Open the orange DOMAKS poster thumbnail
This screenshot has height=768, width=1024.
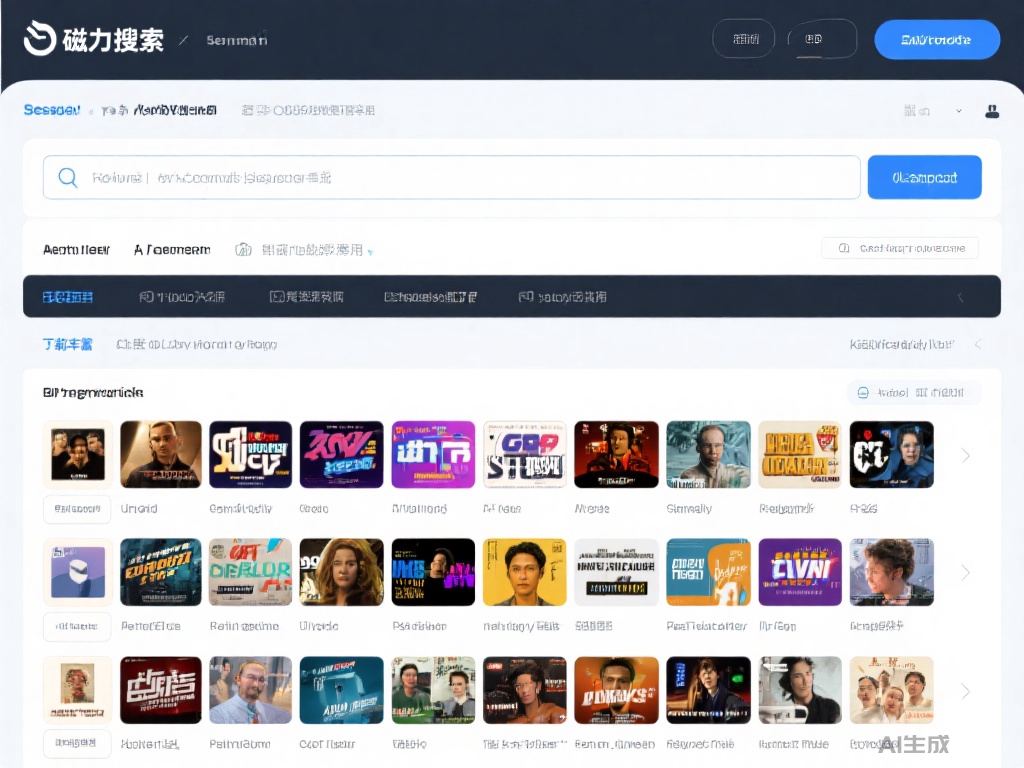tap(616, 690)
